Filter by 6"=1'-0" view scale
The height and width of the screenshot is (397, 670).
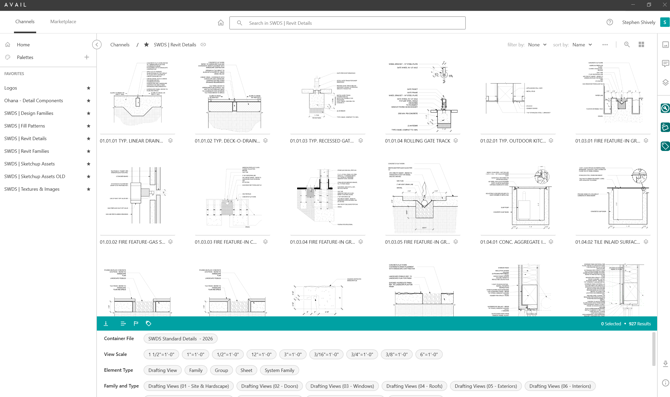(428, 354)
